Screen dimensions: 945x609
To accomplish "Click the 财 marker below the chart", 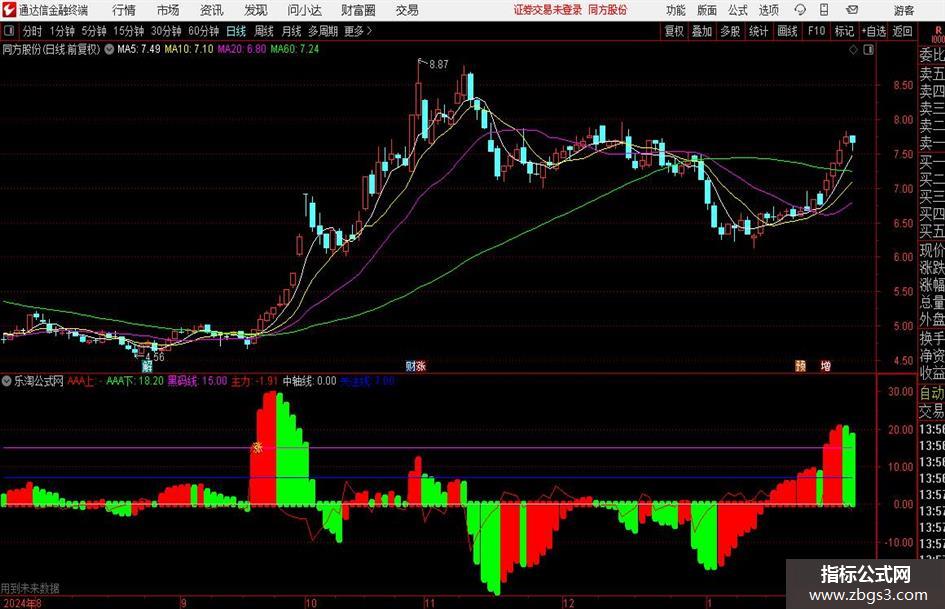I will pos(410,365).
